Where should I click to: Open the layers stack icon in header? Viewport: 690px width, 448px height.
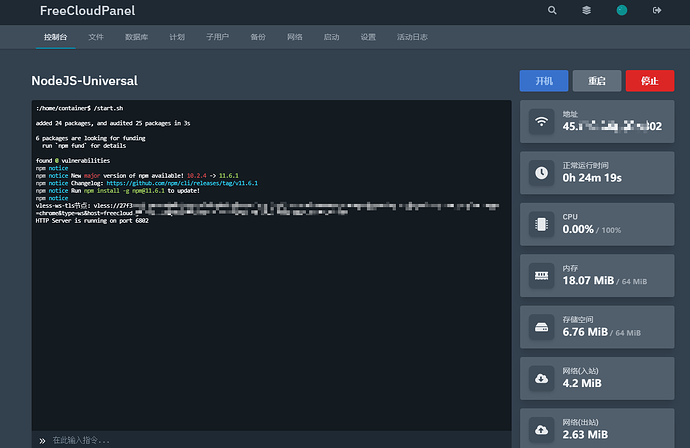pos(586,11)
